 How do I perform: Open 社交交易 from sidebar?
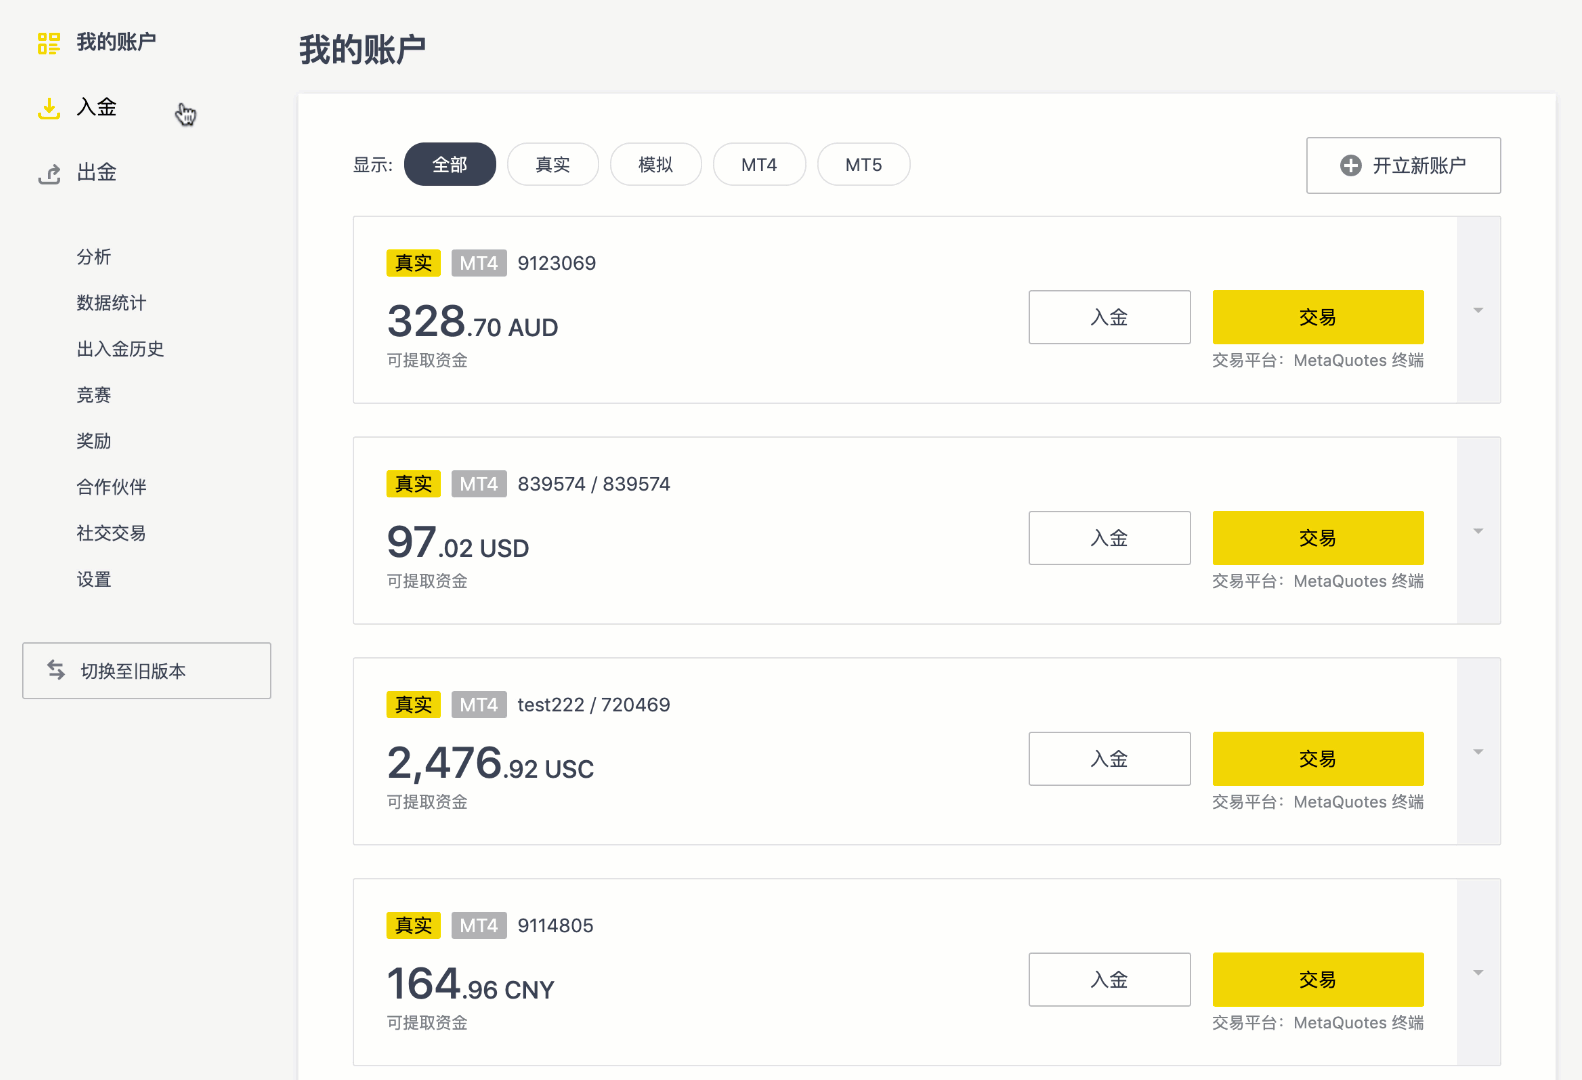[x=111, y=533]
